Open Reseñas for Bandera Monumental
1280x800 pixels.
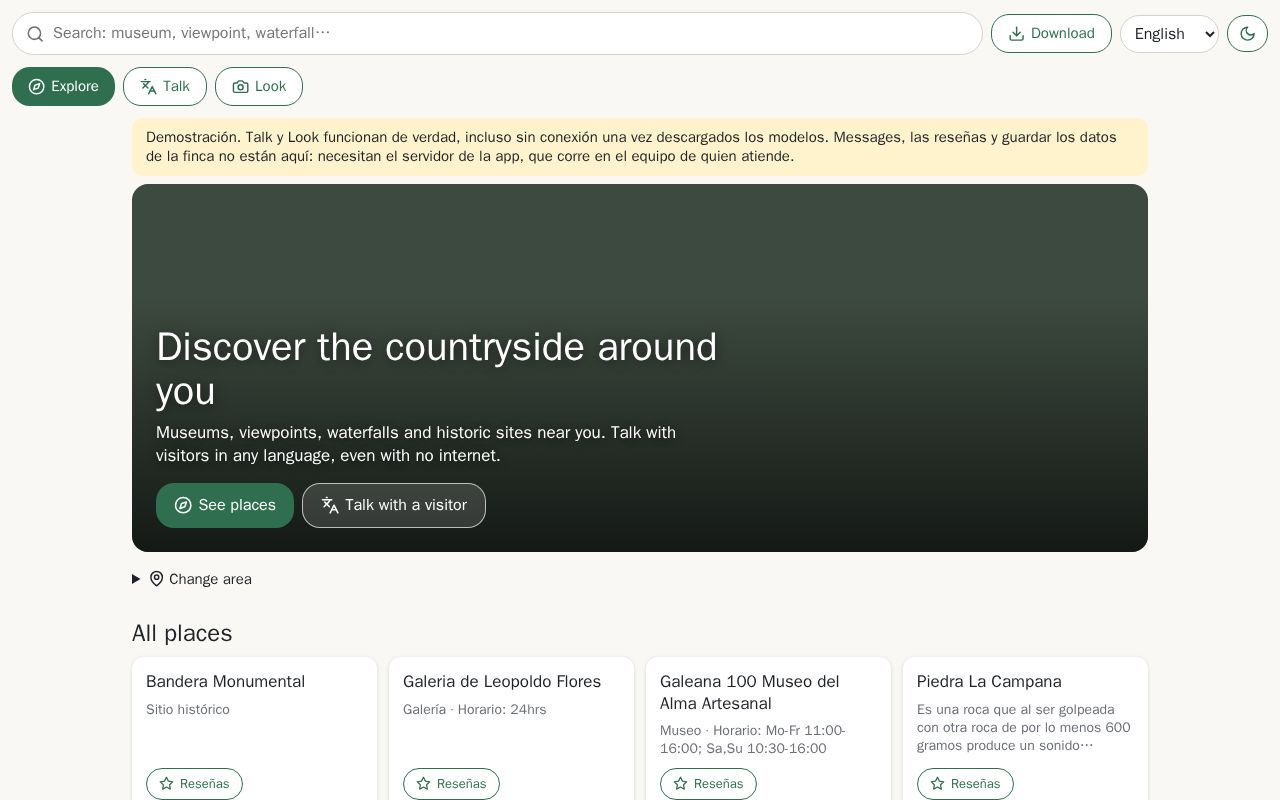coord(194,784)
